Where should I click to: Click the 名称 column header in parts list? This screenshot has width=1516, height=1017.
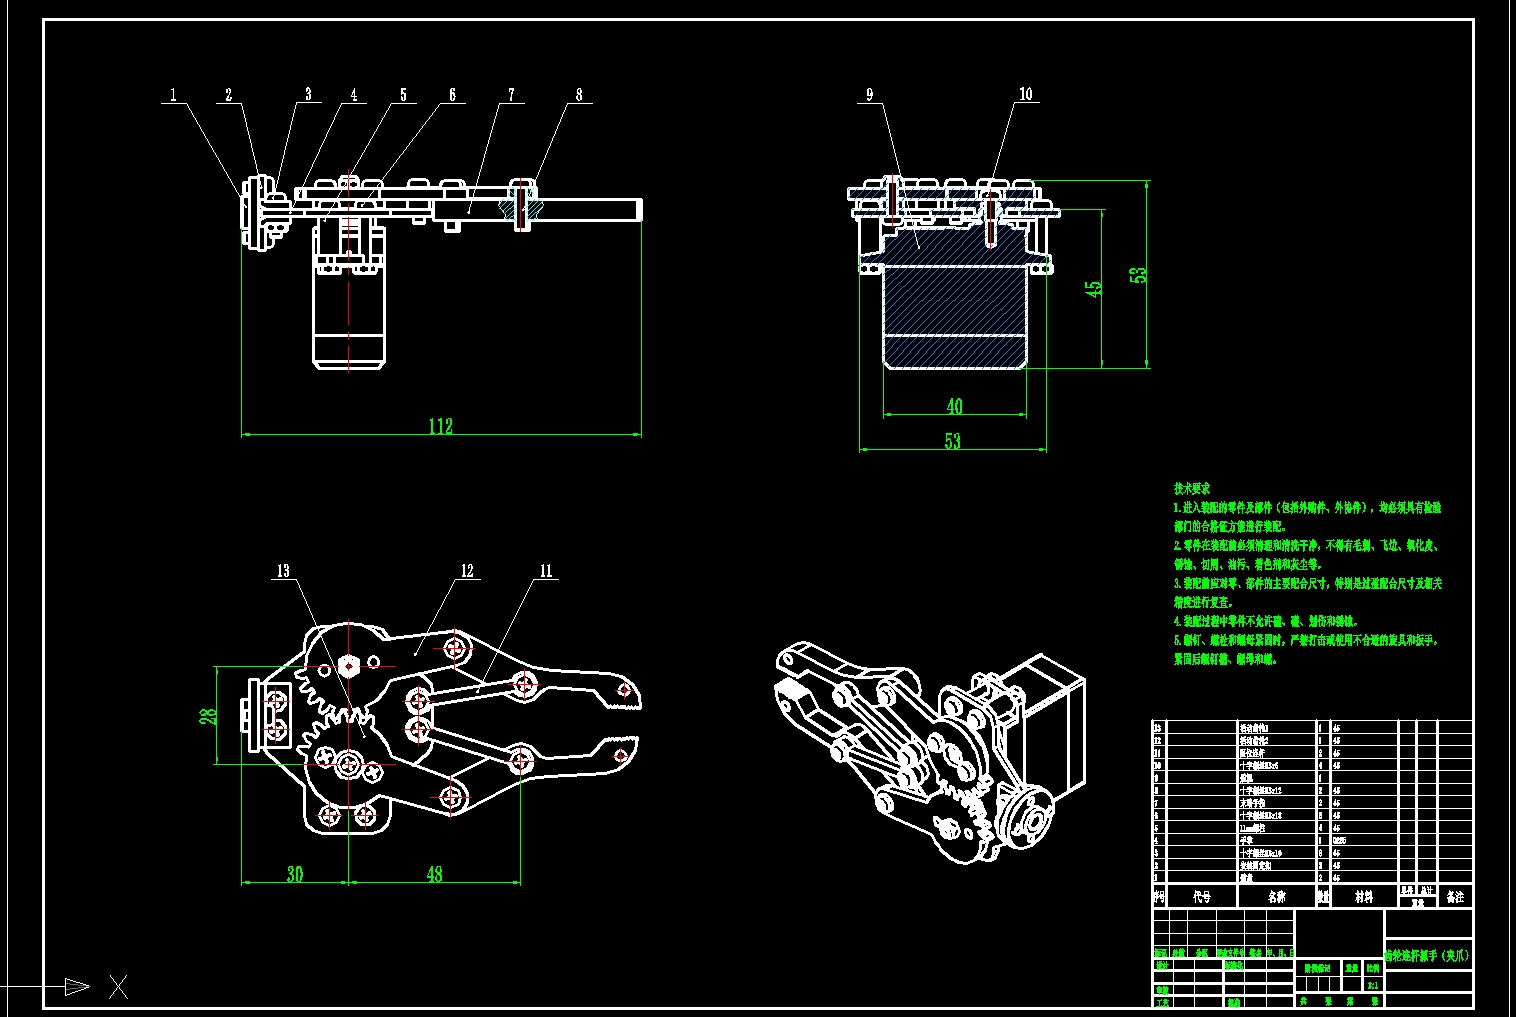1277,897
